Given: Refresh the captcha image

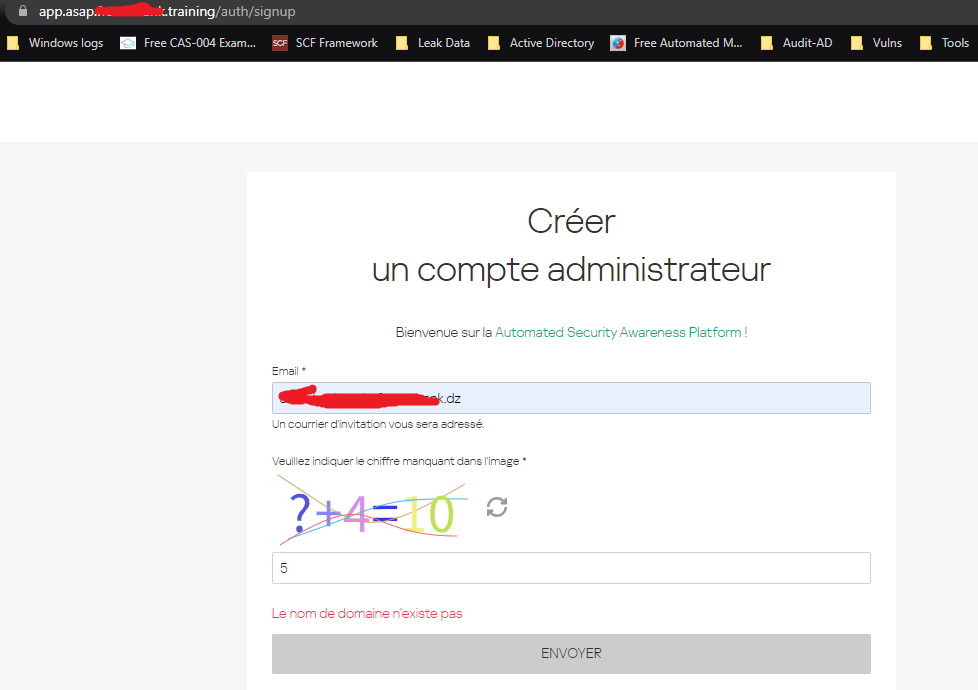Looking at the screenshot, I should (x=497, y=507).
